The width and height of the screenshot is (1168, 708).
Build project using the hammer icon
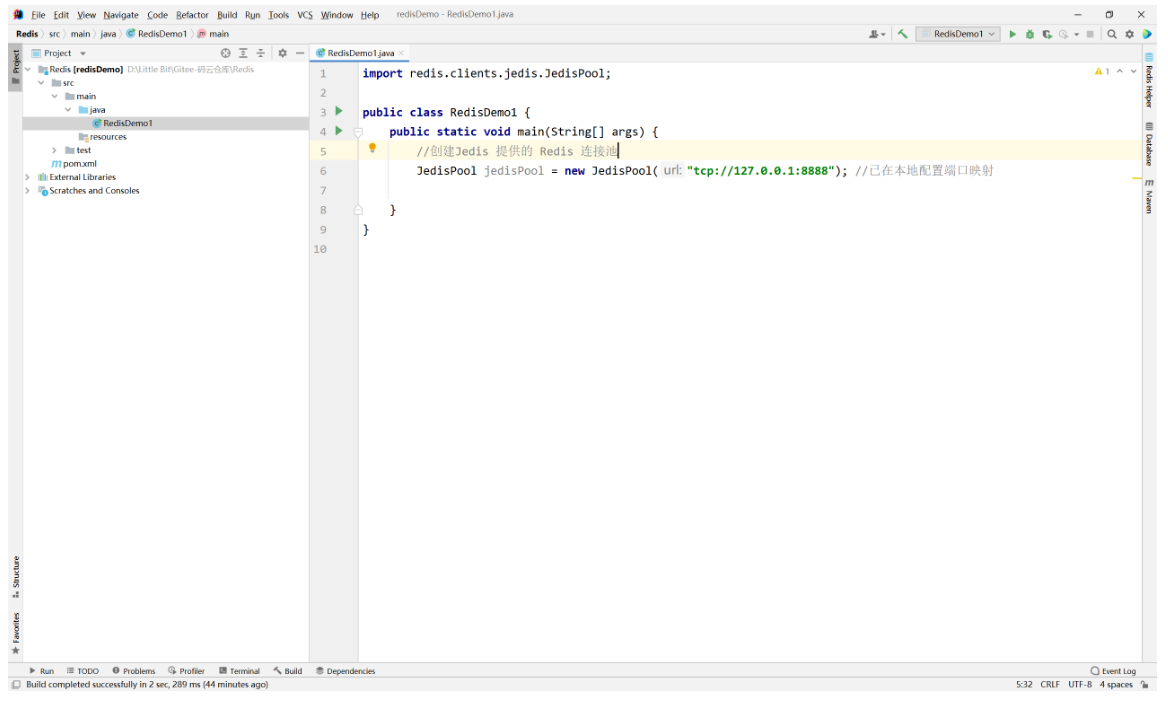click(x=902, y=34)
